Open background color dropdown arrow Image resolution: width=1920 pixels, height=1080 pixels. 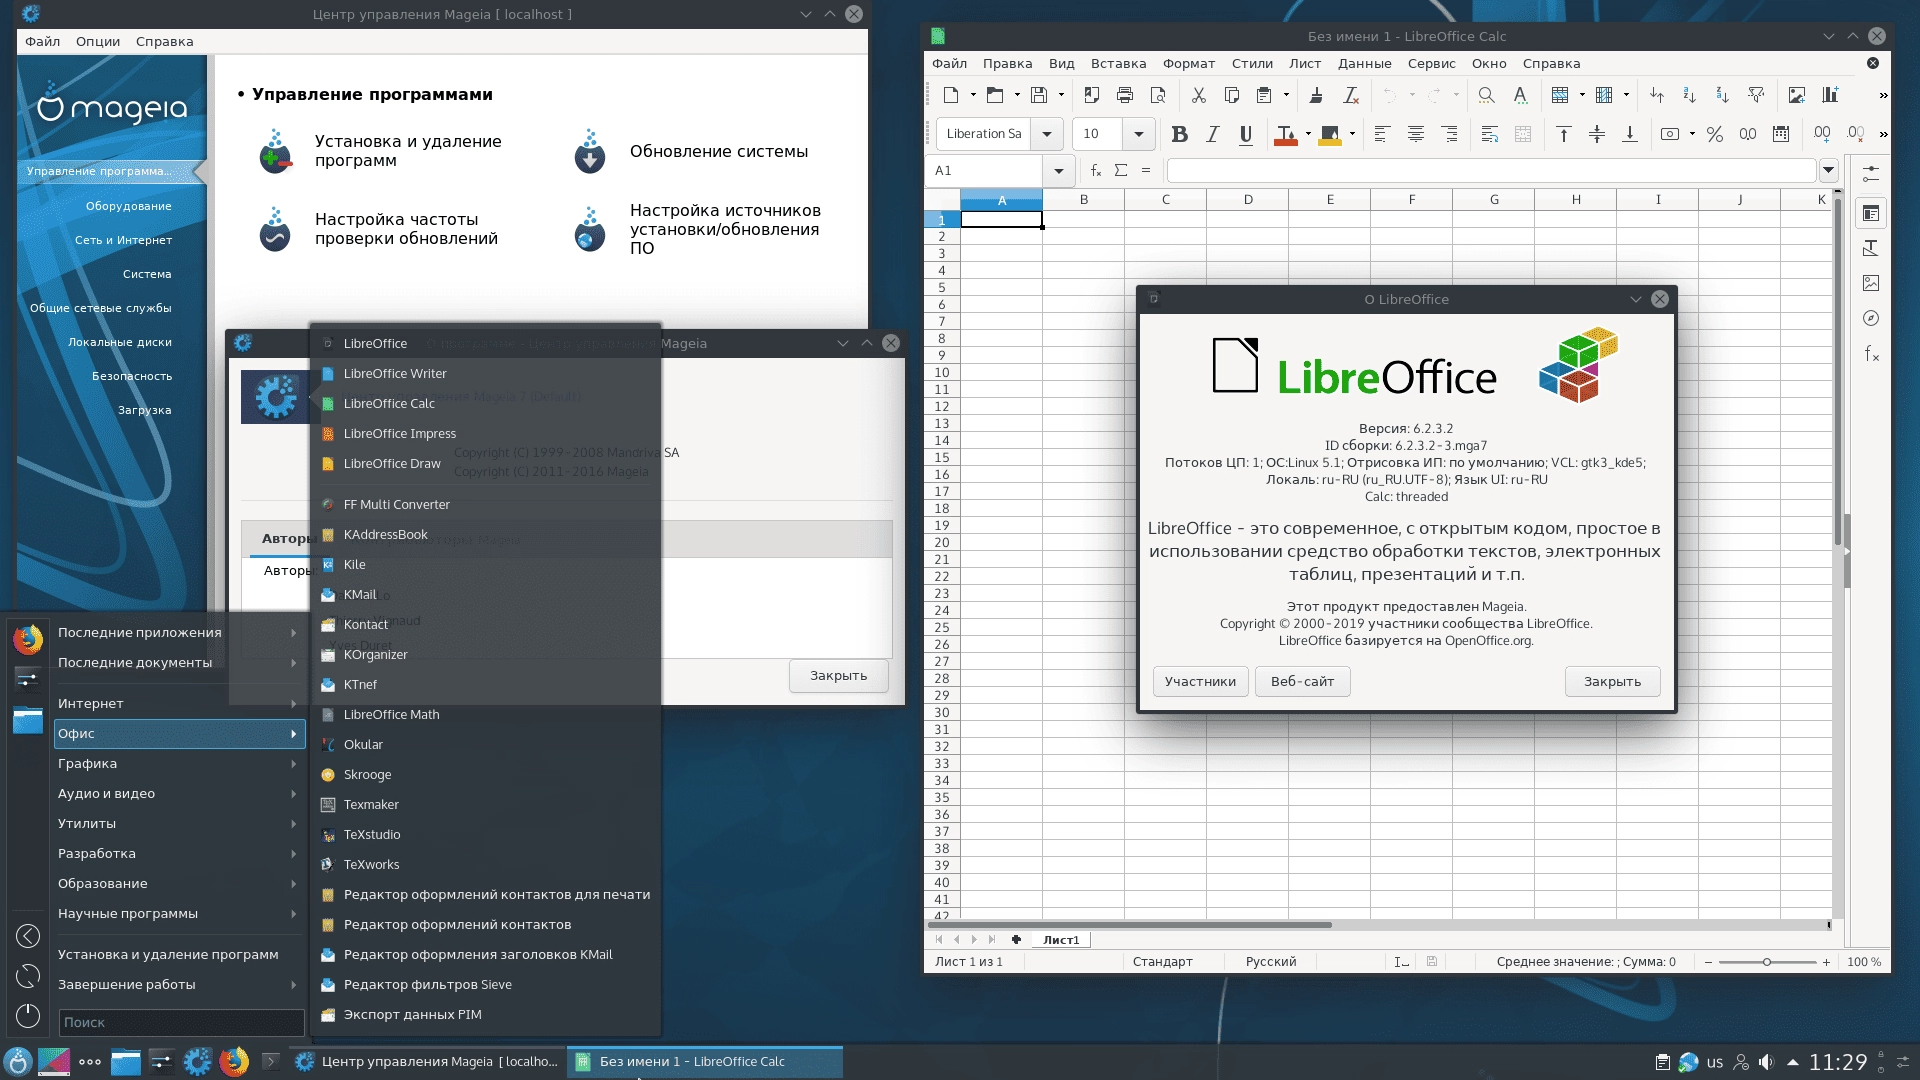coord(1352,134)
